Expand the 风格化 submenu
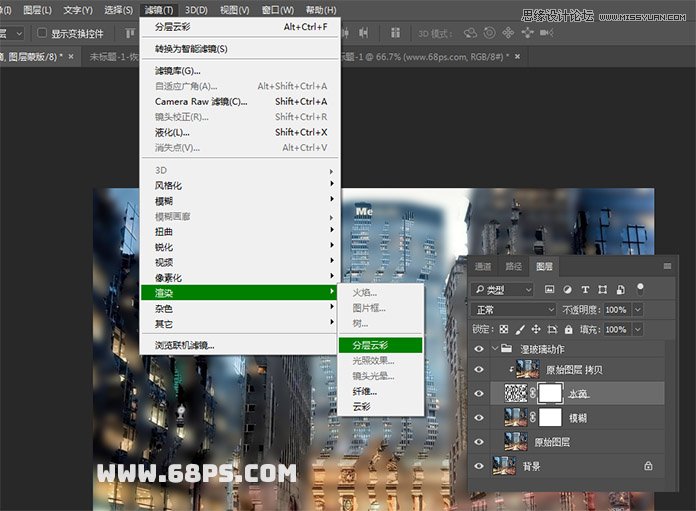This screenshot has height=511, width=696. tap(240, 185)
